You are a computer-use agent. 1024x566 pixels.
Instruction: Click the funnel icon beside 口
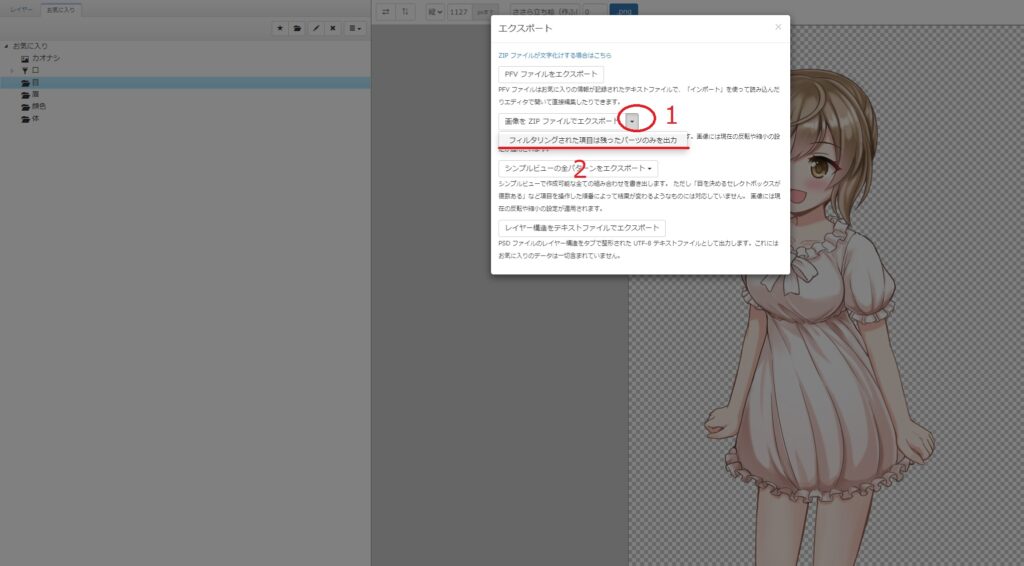tap(25, 71)
